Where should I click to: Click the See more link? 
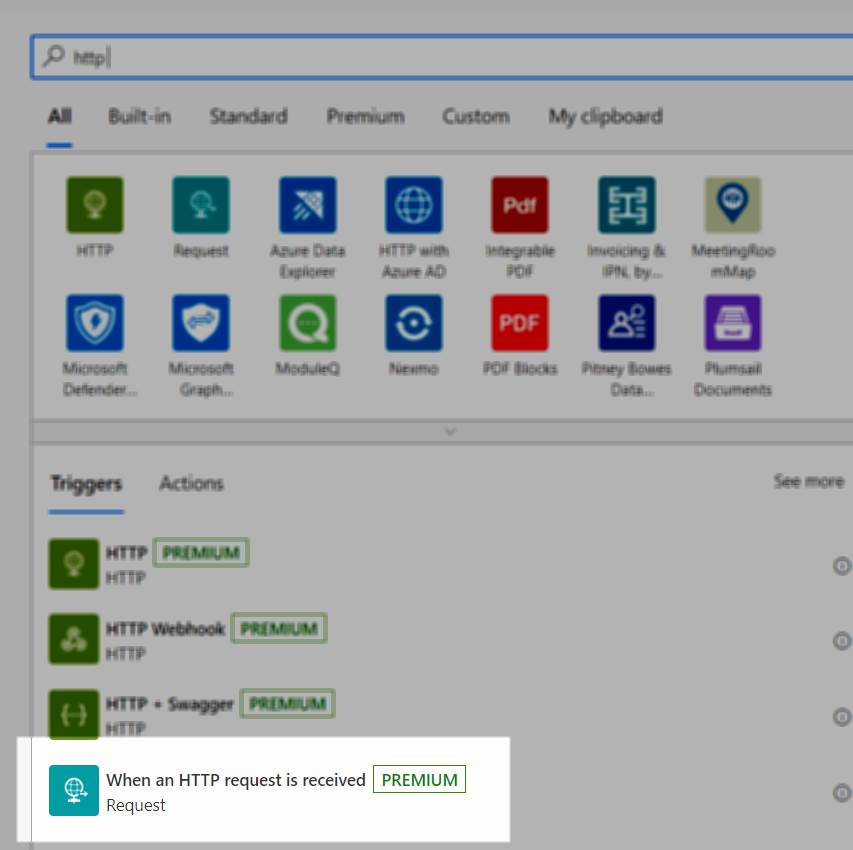808,482
